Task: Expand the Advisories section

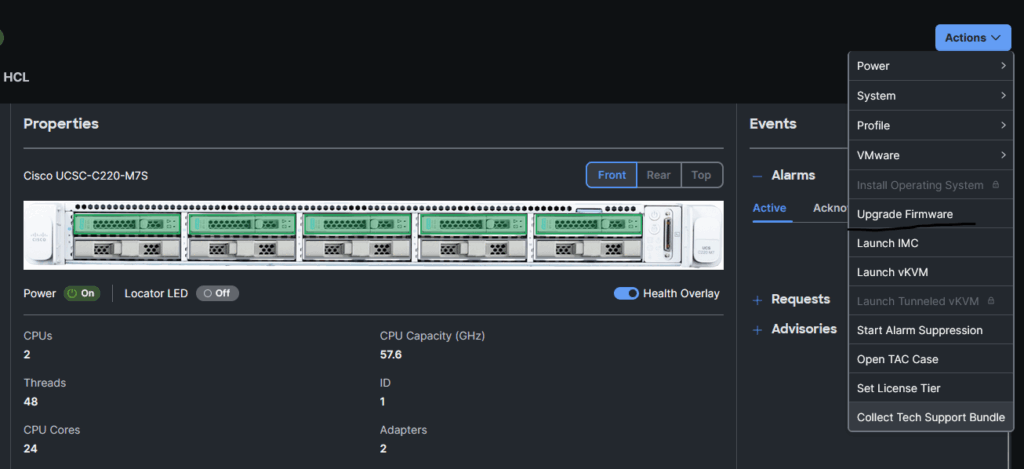Action: 758,330
